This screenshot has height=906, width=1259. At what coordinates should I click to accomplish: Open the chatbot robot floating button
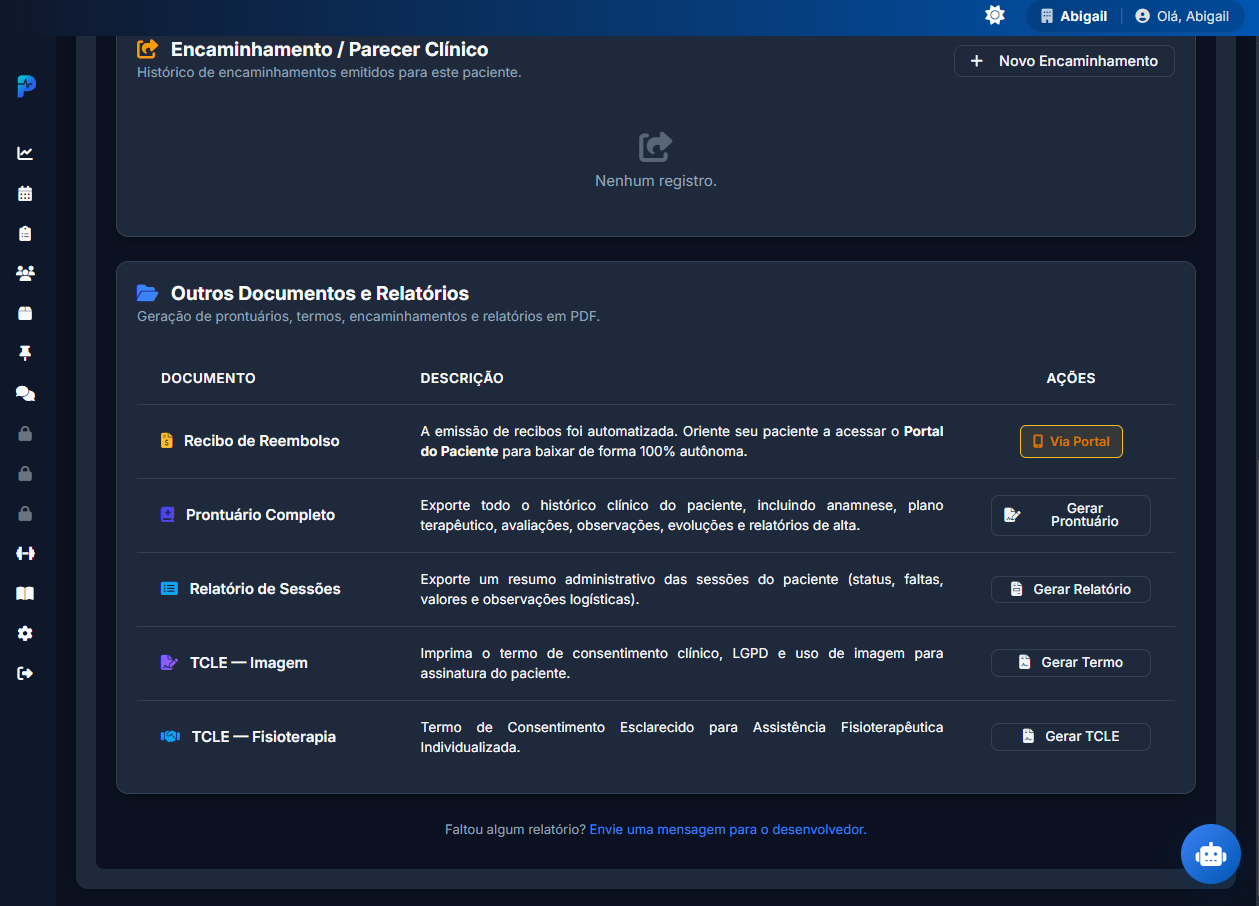point(1211,854)
